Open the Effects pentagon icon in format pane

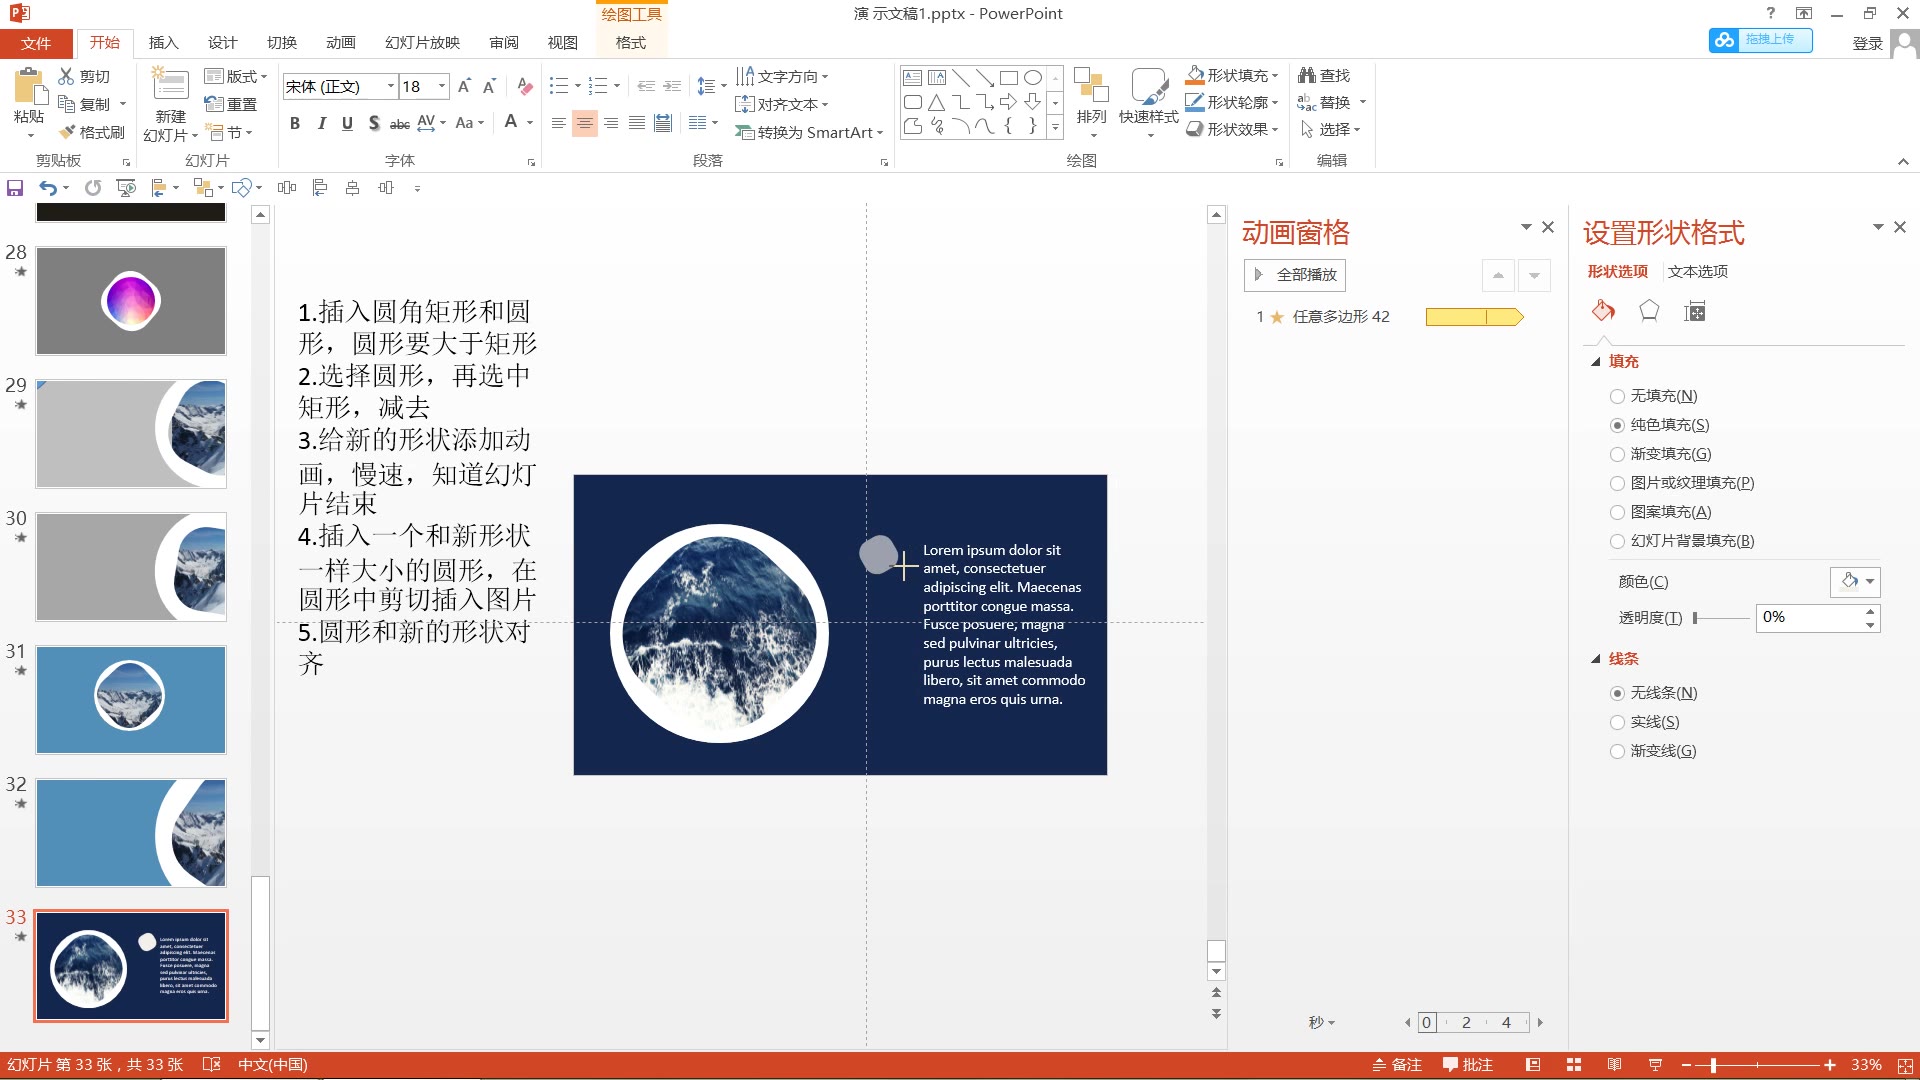click(1649, 312)
